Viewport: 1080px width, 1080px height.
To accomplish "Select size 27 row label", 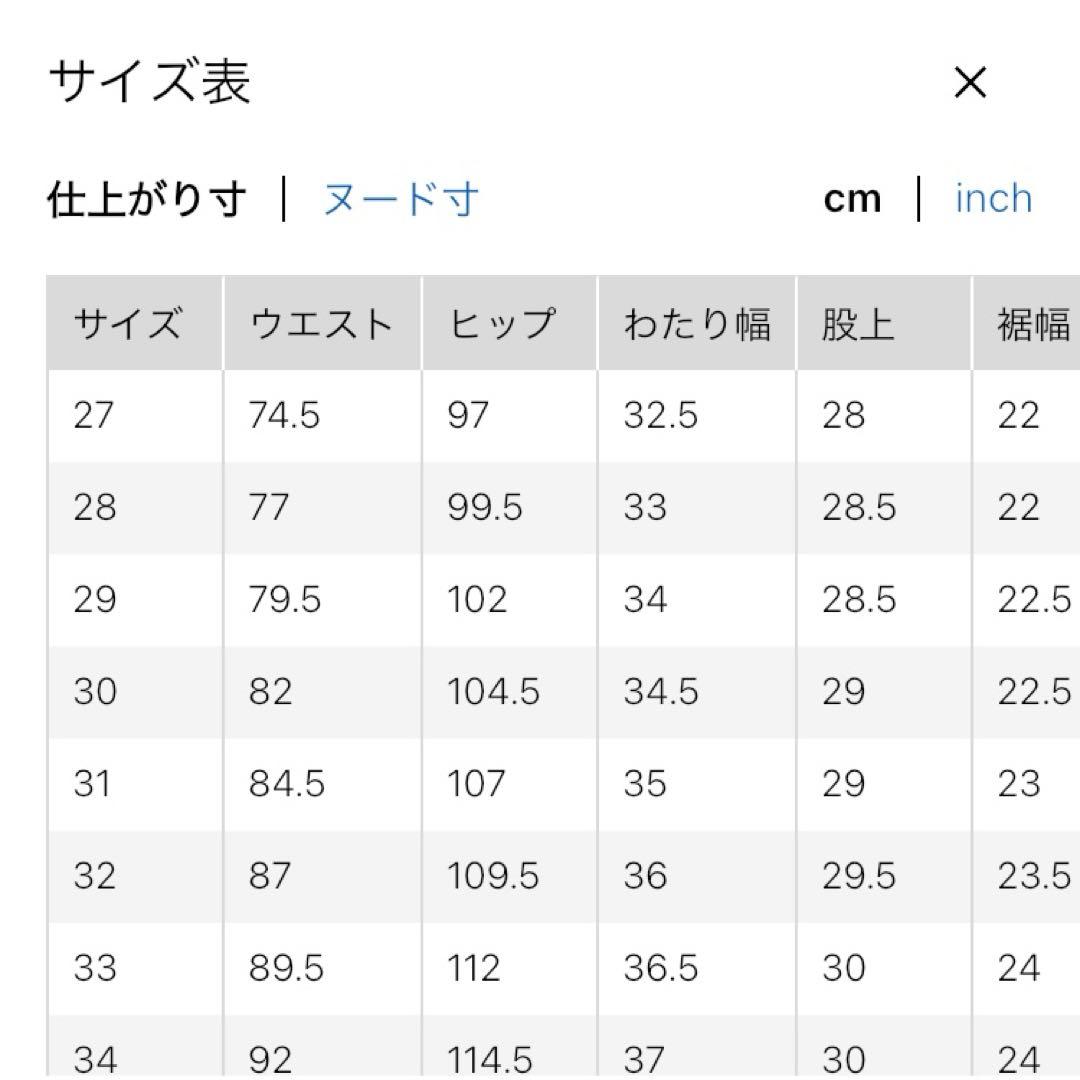I will coord(95,415).
